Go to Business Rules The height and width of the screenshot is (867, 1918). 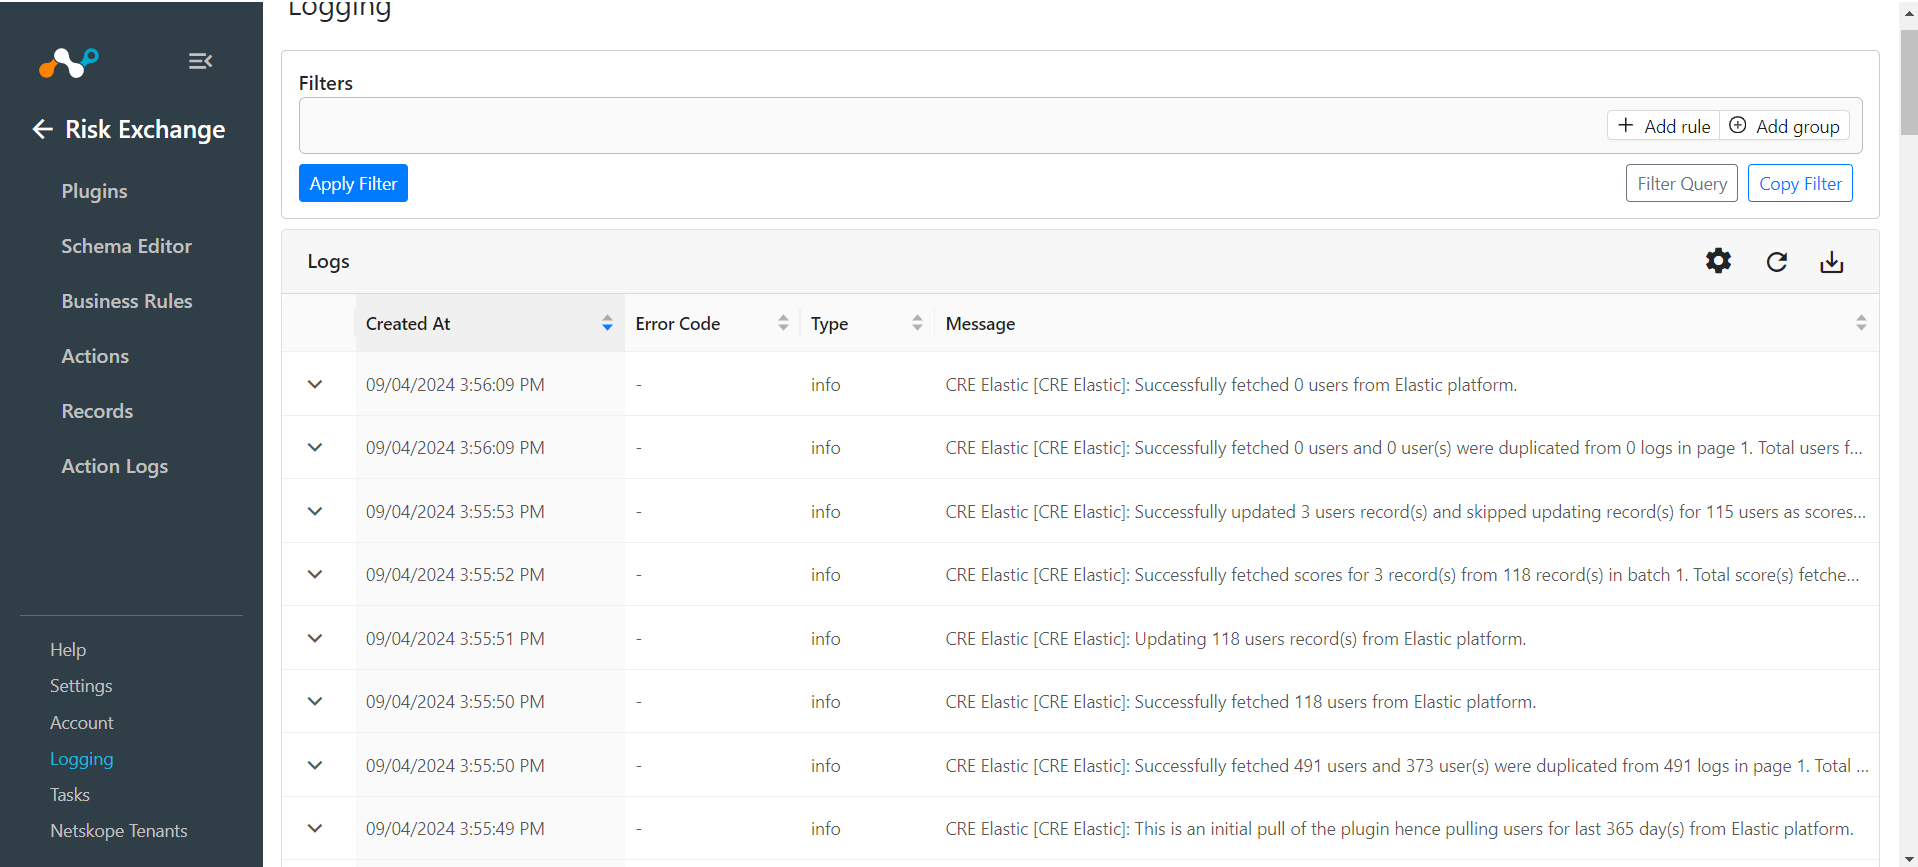127,301
